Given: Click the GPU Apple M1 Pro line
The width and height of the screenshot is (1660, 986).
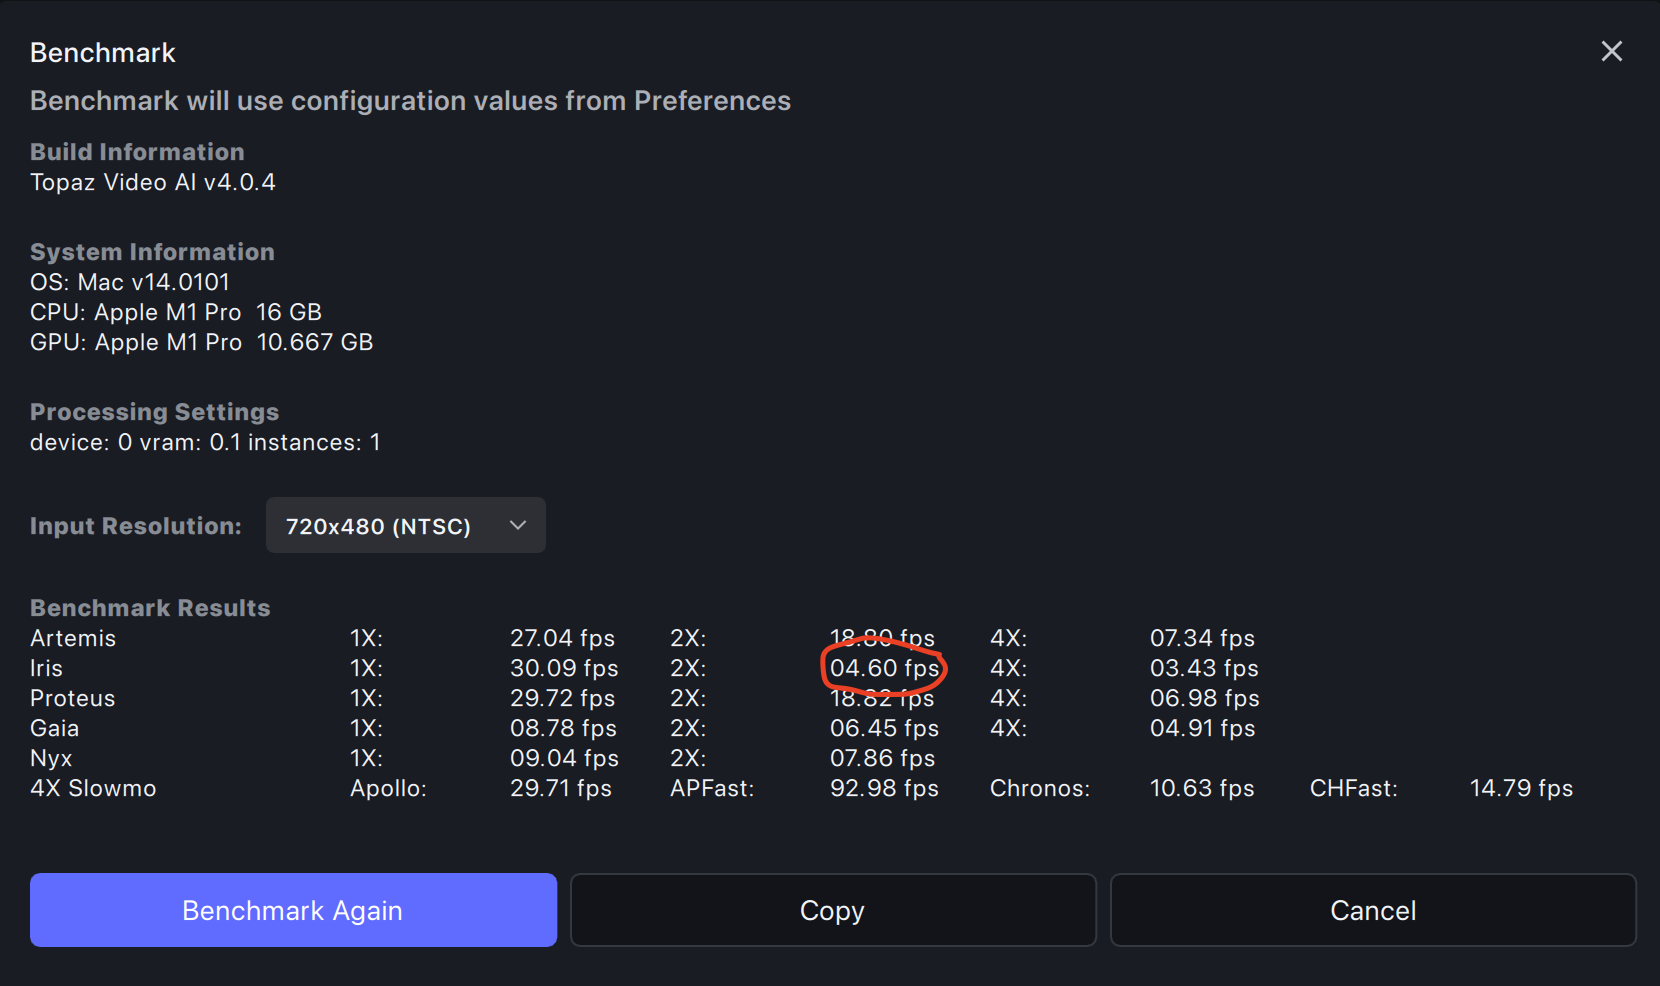Looking at the screenshot, I should pos(201,342).
